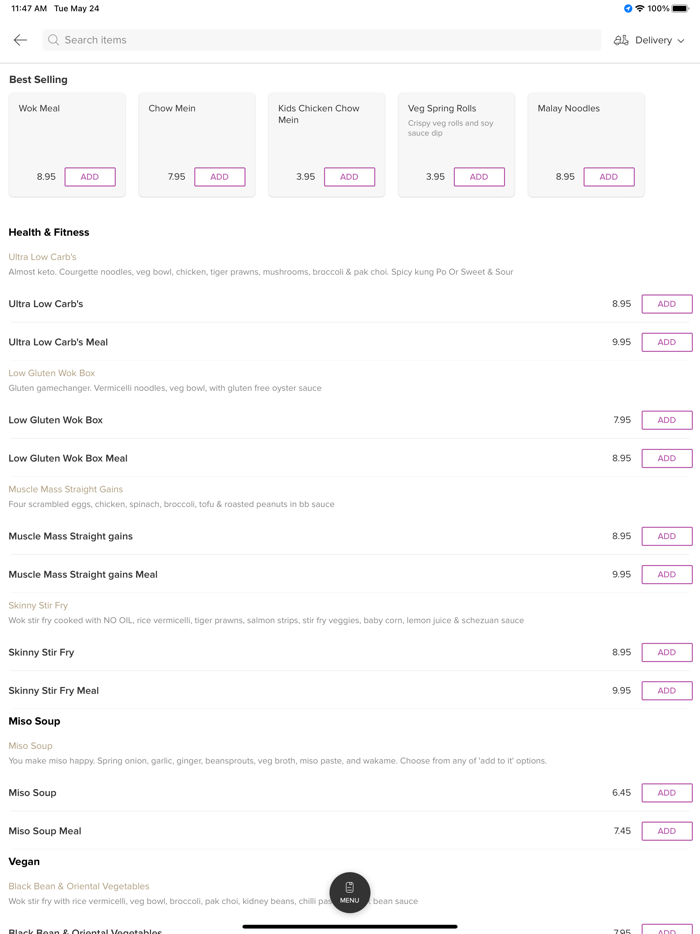The image size is (700, 934).
Task: Tap the location services icon
Action: 628,9
